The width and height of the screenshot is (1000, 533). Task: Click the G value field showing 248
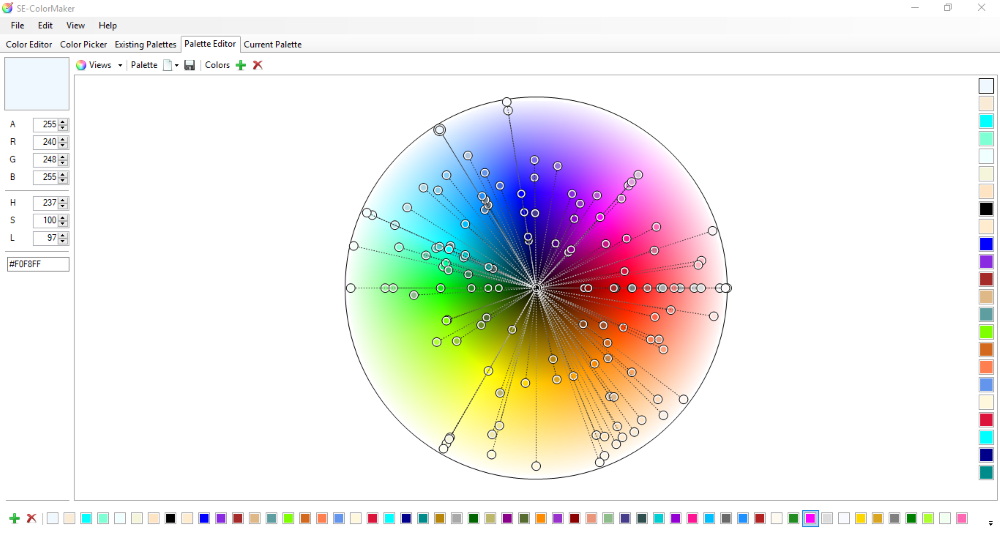point(45,159)
